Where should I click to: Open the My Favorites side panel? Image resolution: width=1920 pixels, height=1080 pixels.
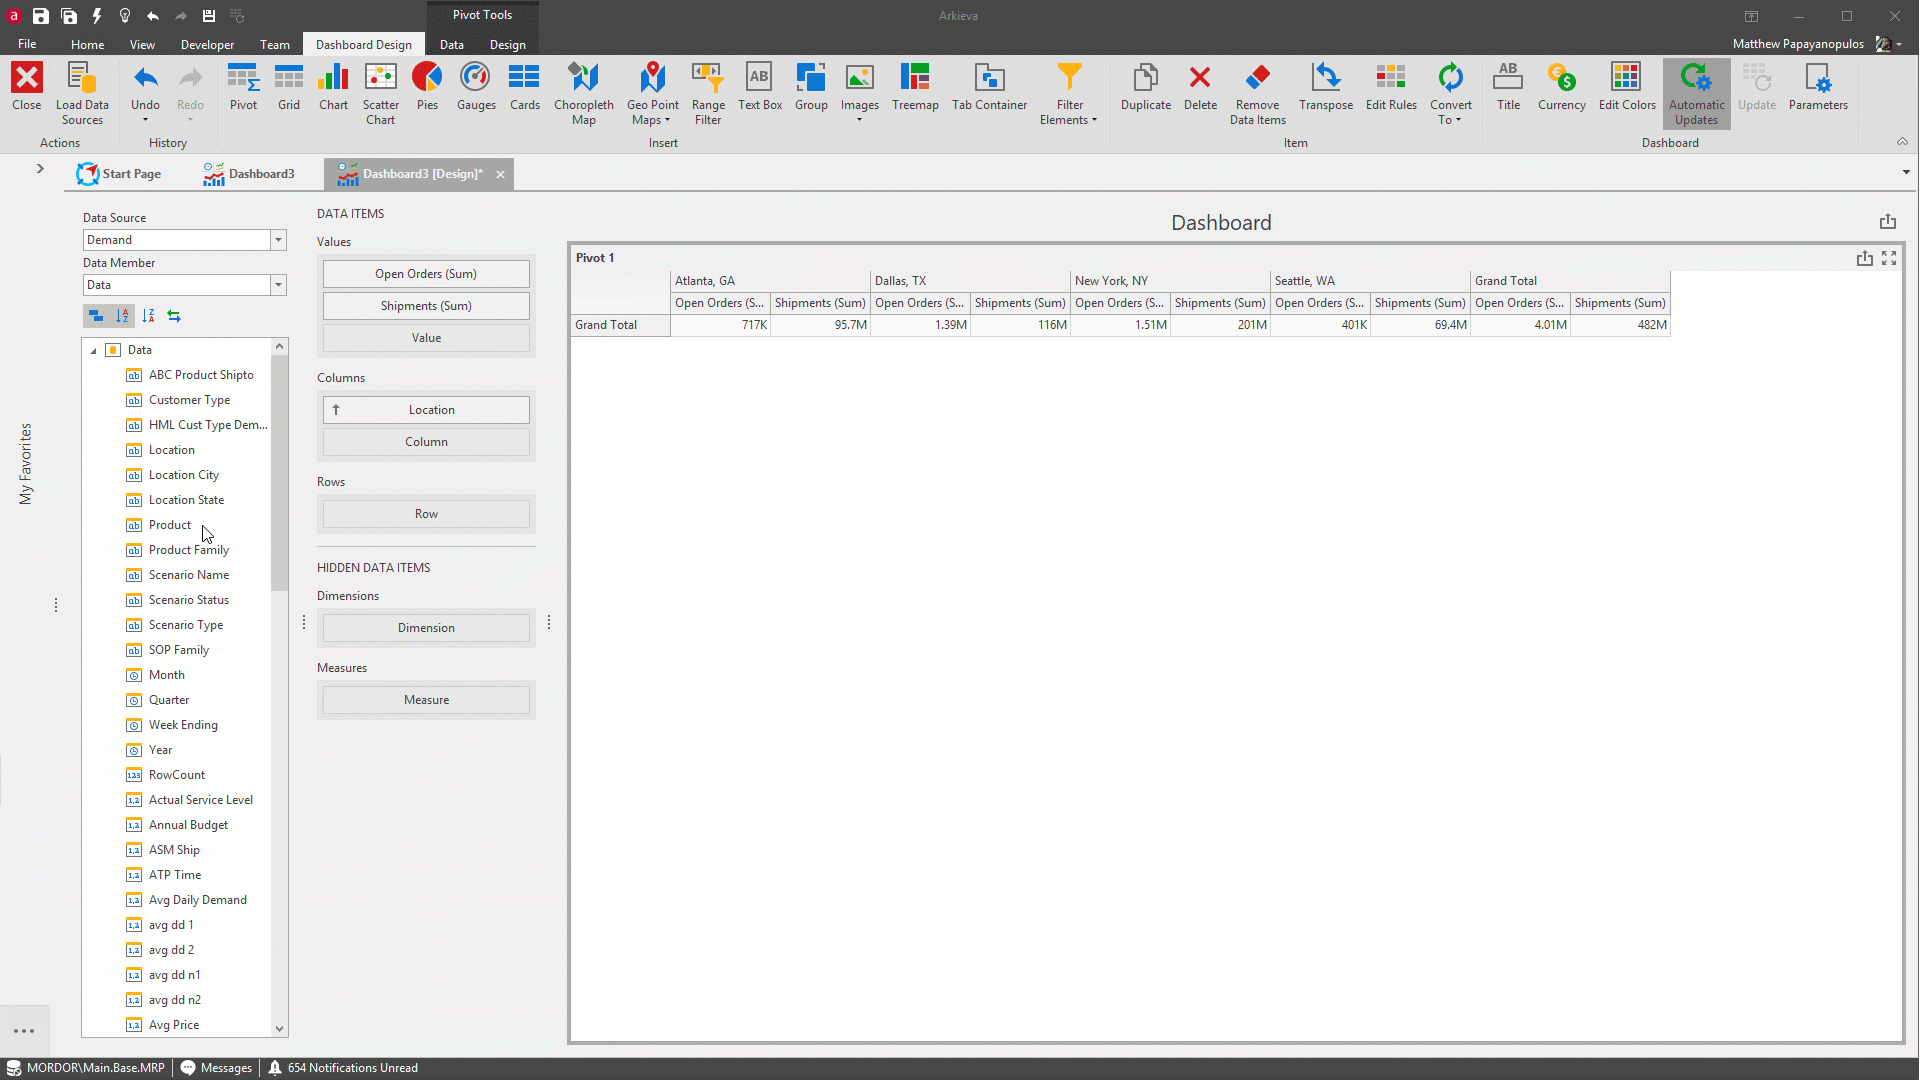26,464
